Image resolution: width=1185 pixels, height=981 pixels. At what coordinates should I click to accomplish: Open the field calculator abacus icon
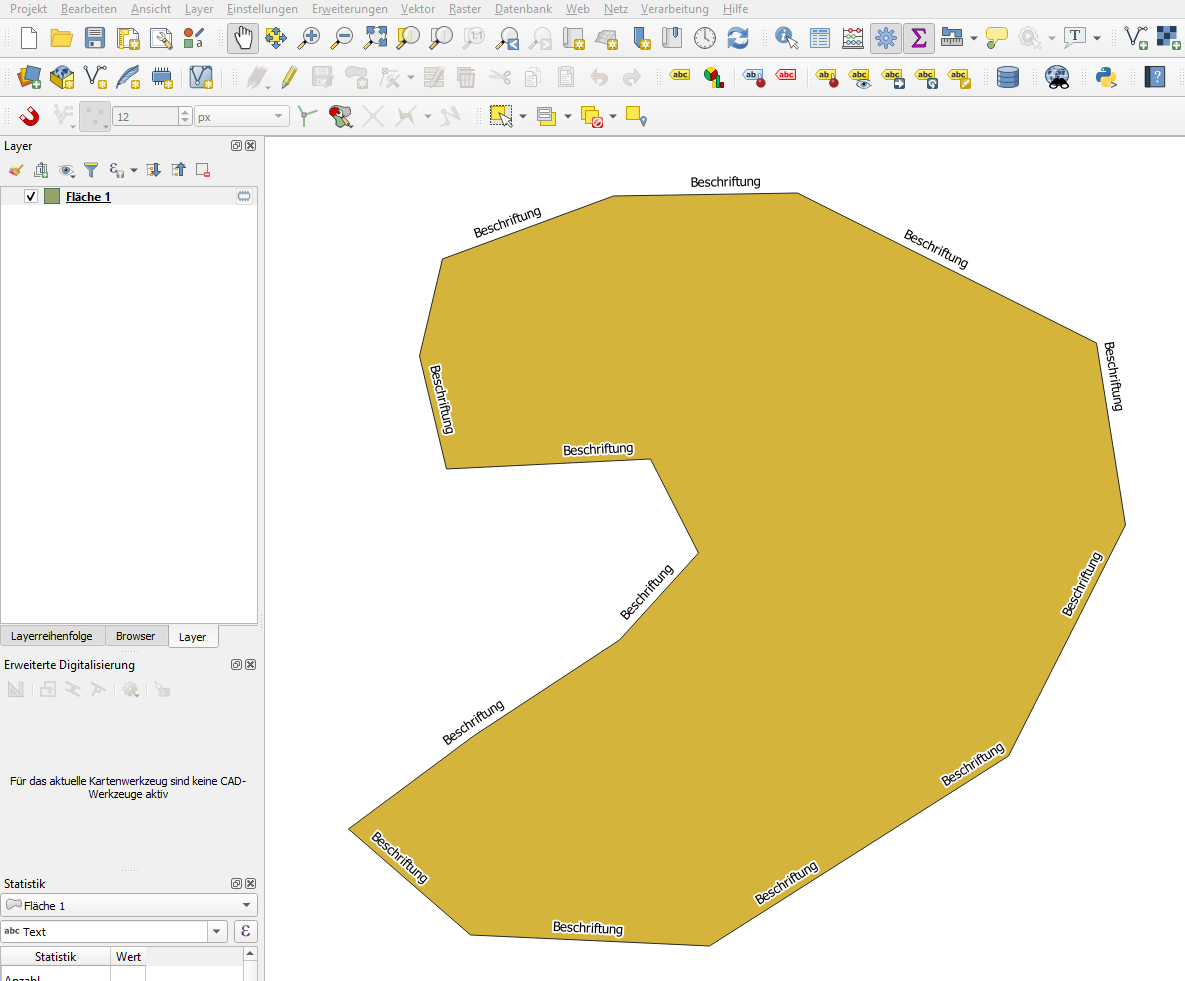tap(853, 39)
